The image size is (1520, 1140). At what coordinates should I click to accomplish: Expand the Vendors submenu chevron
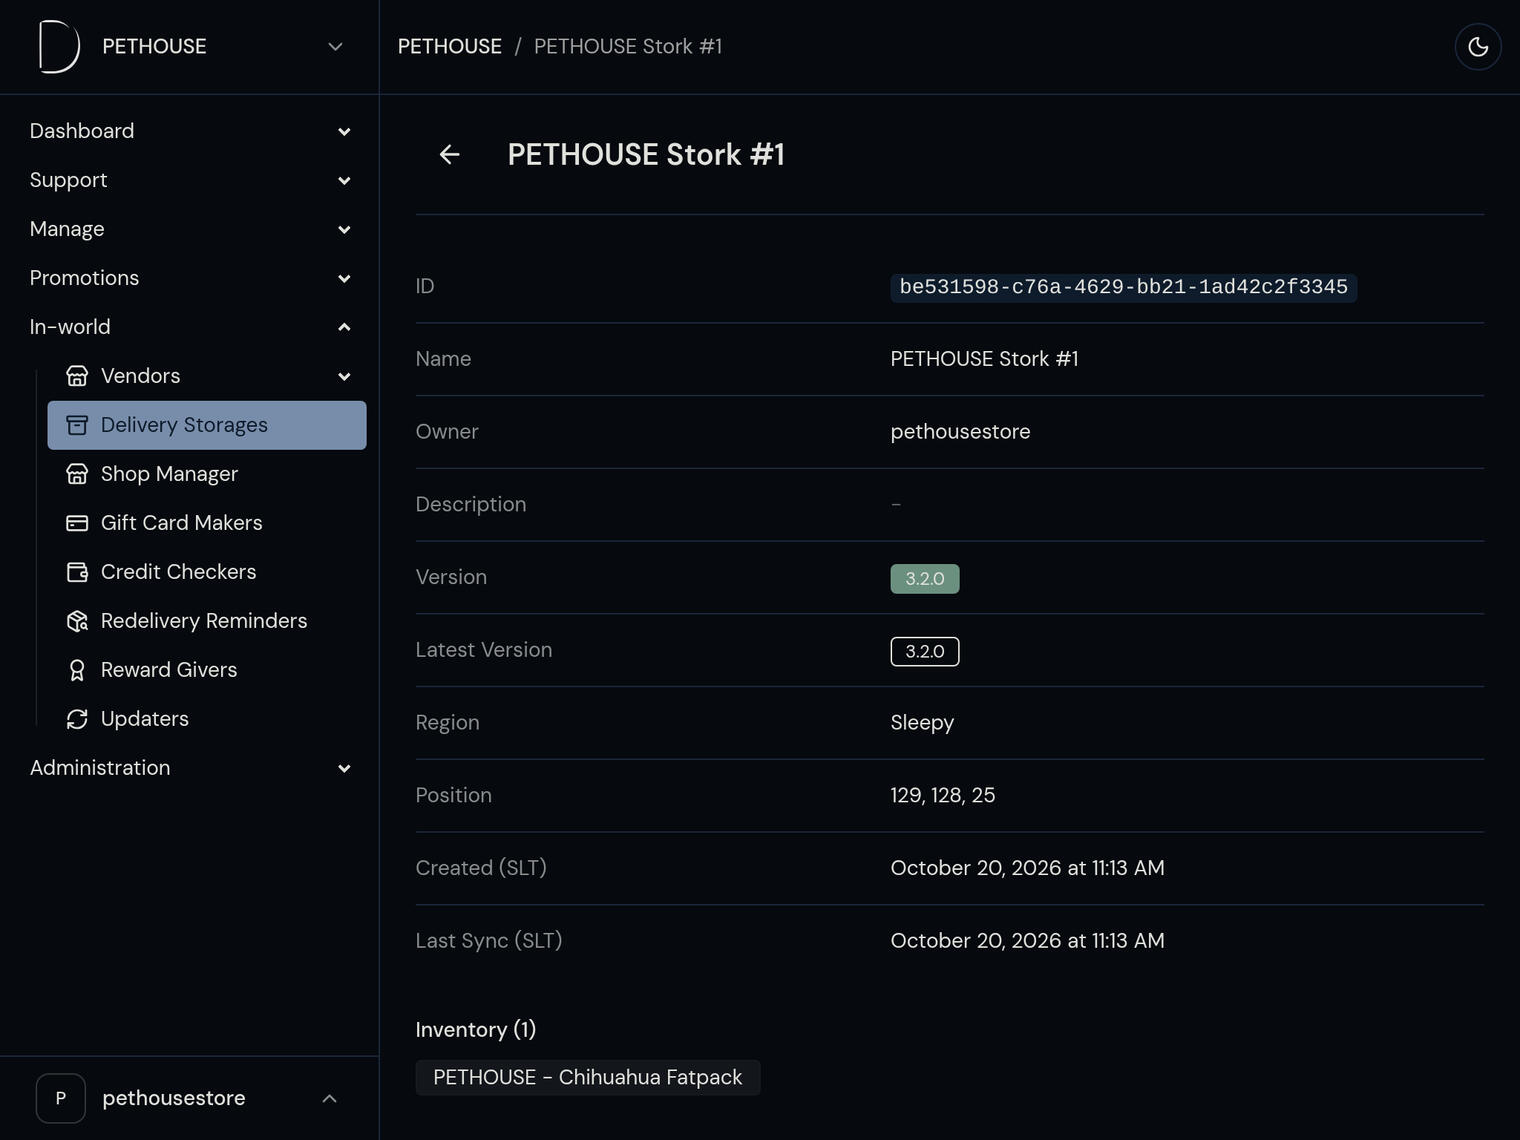pyautogui.click(x=344, y=377)
